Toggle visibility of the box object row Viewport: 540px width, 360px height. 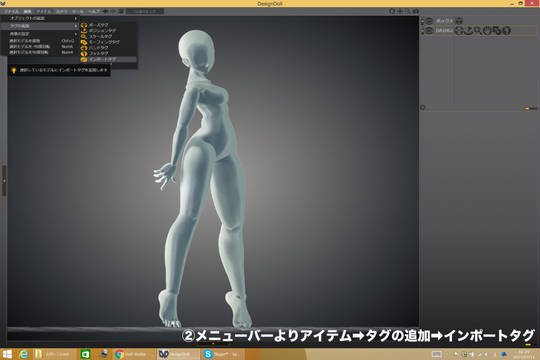coord(429,21)
